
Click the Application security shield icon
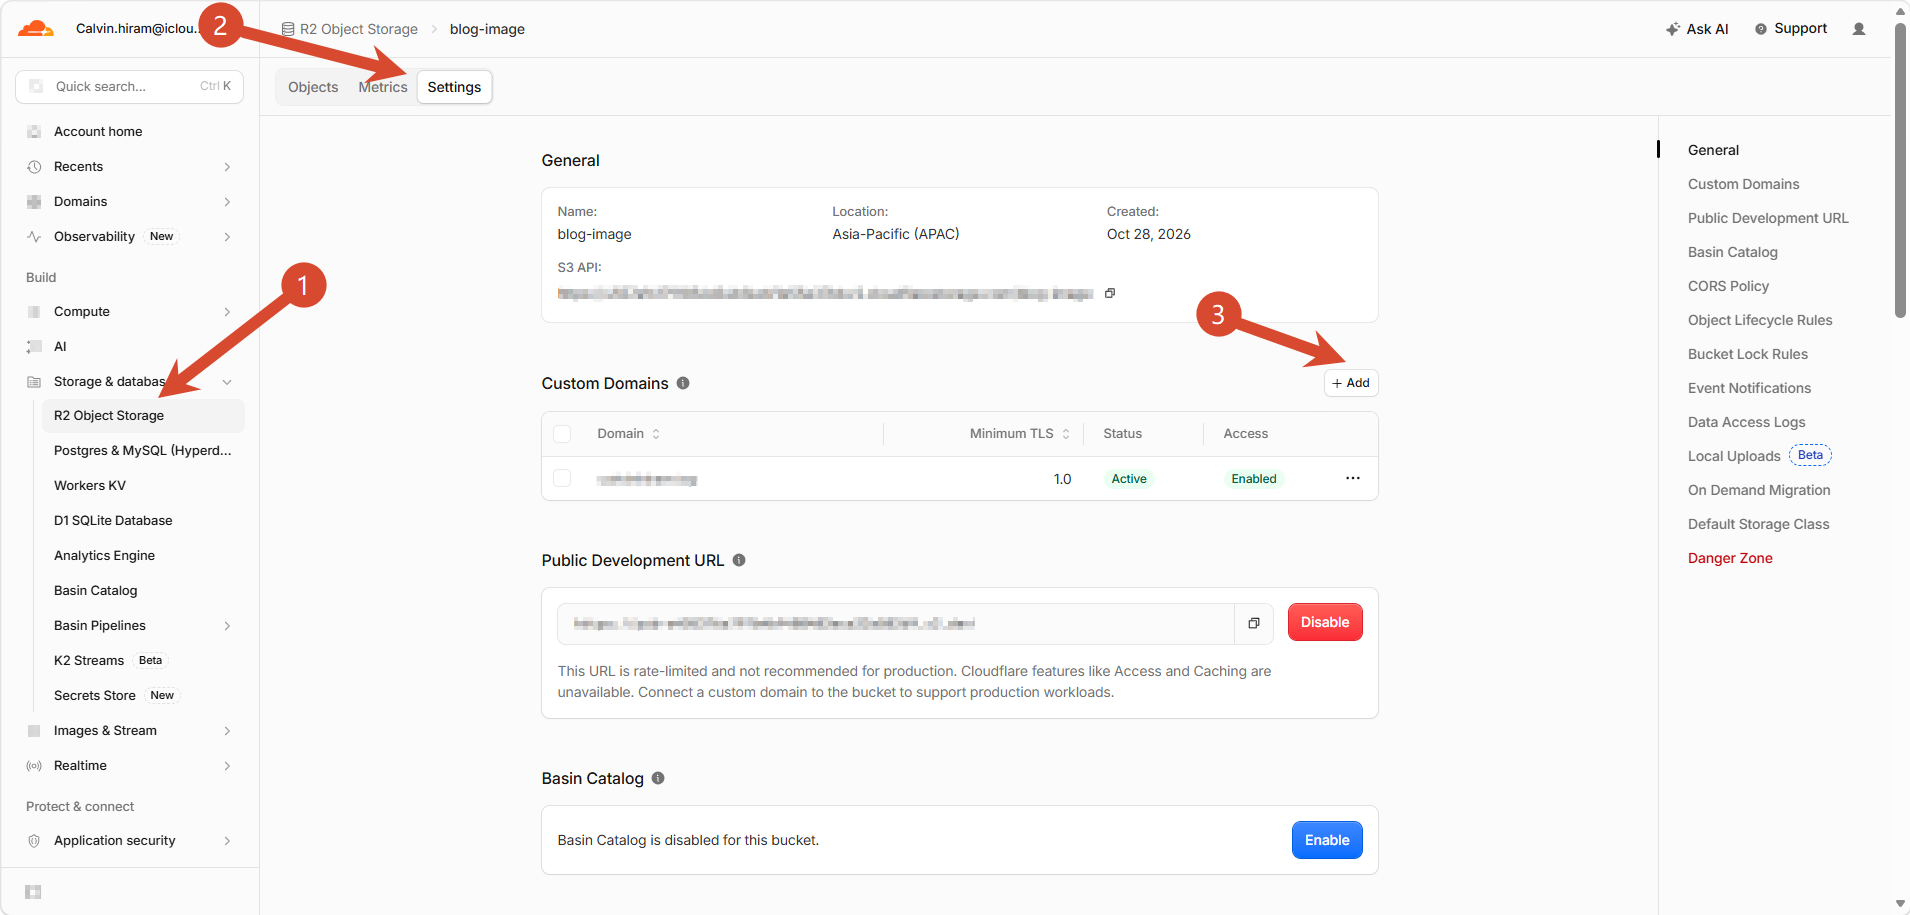(34, 841)
